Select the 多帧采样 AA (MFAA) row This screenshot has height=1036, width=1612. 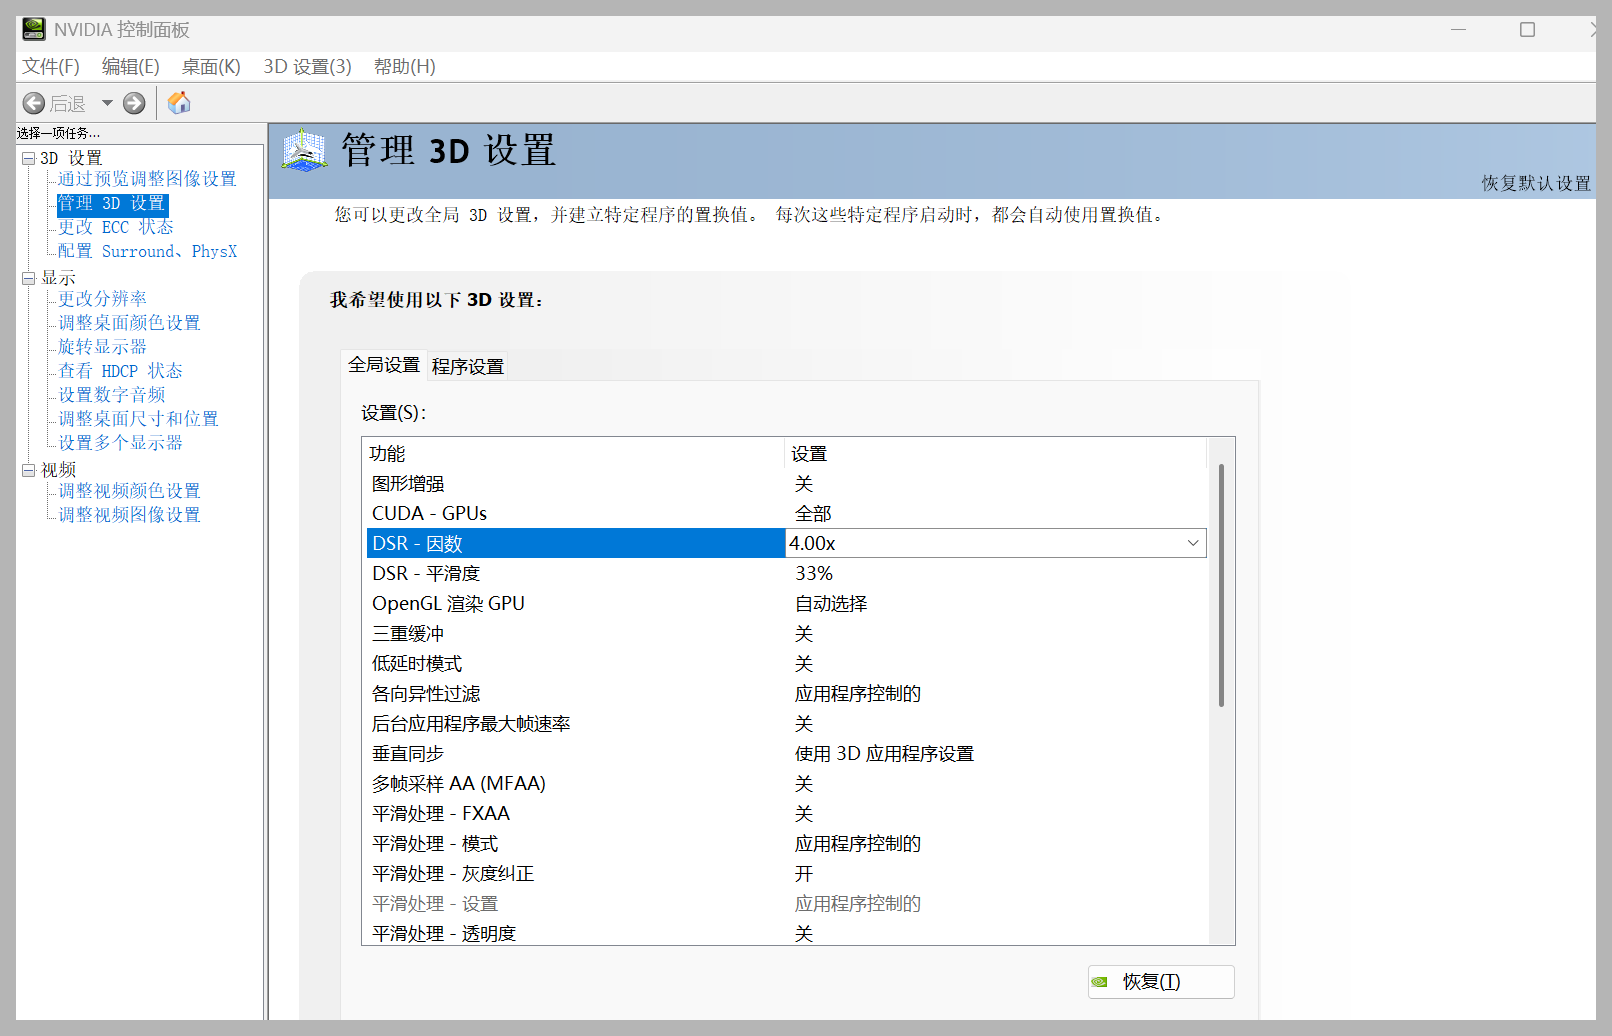point(786,783)
